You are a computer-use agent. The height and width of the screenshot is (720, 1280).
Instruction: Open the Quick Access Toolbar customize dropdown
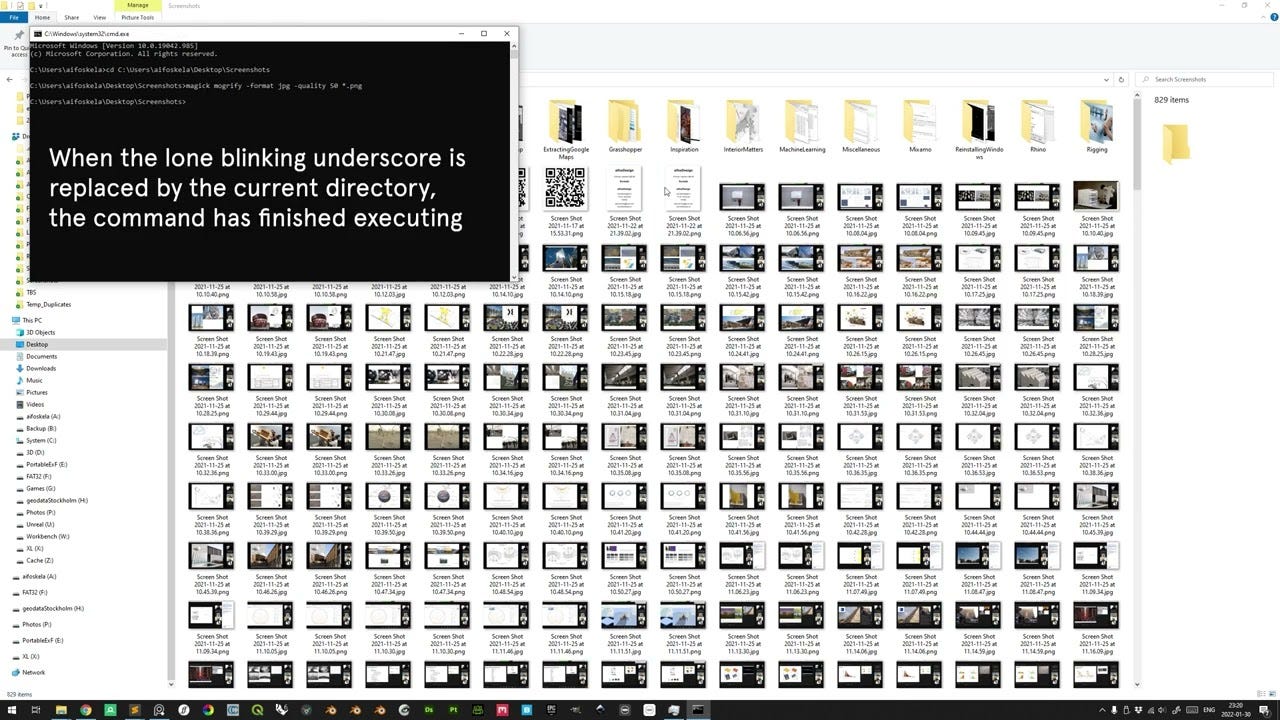tap(42, 6)
